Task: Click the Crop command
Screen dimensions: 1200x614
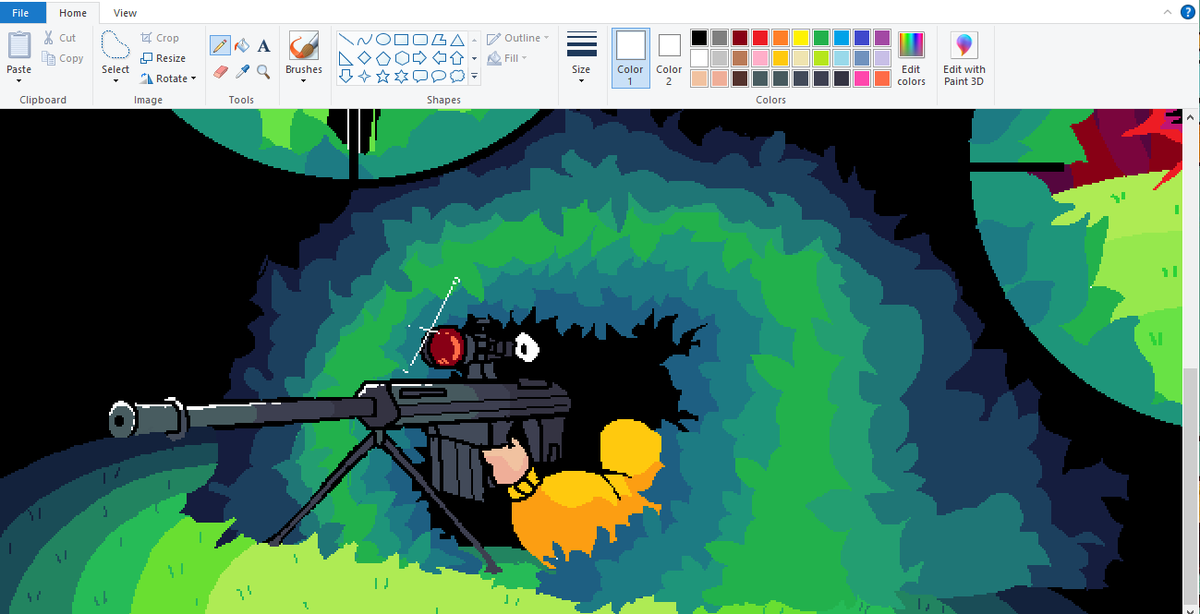Action: coord(160,38)
